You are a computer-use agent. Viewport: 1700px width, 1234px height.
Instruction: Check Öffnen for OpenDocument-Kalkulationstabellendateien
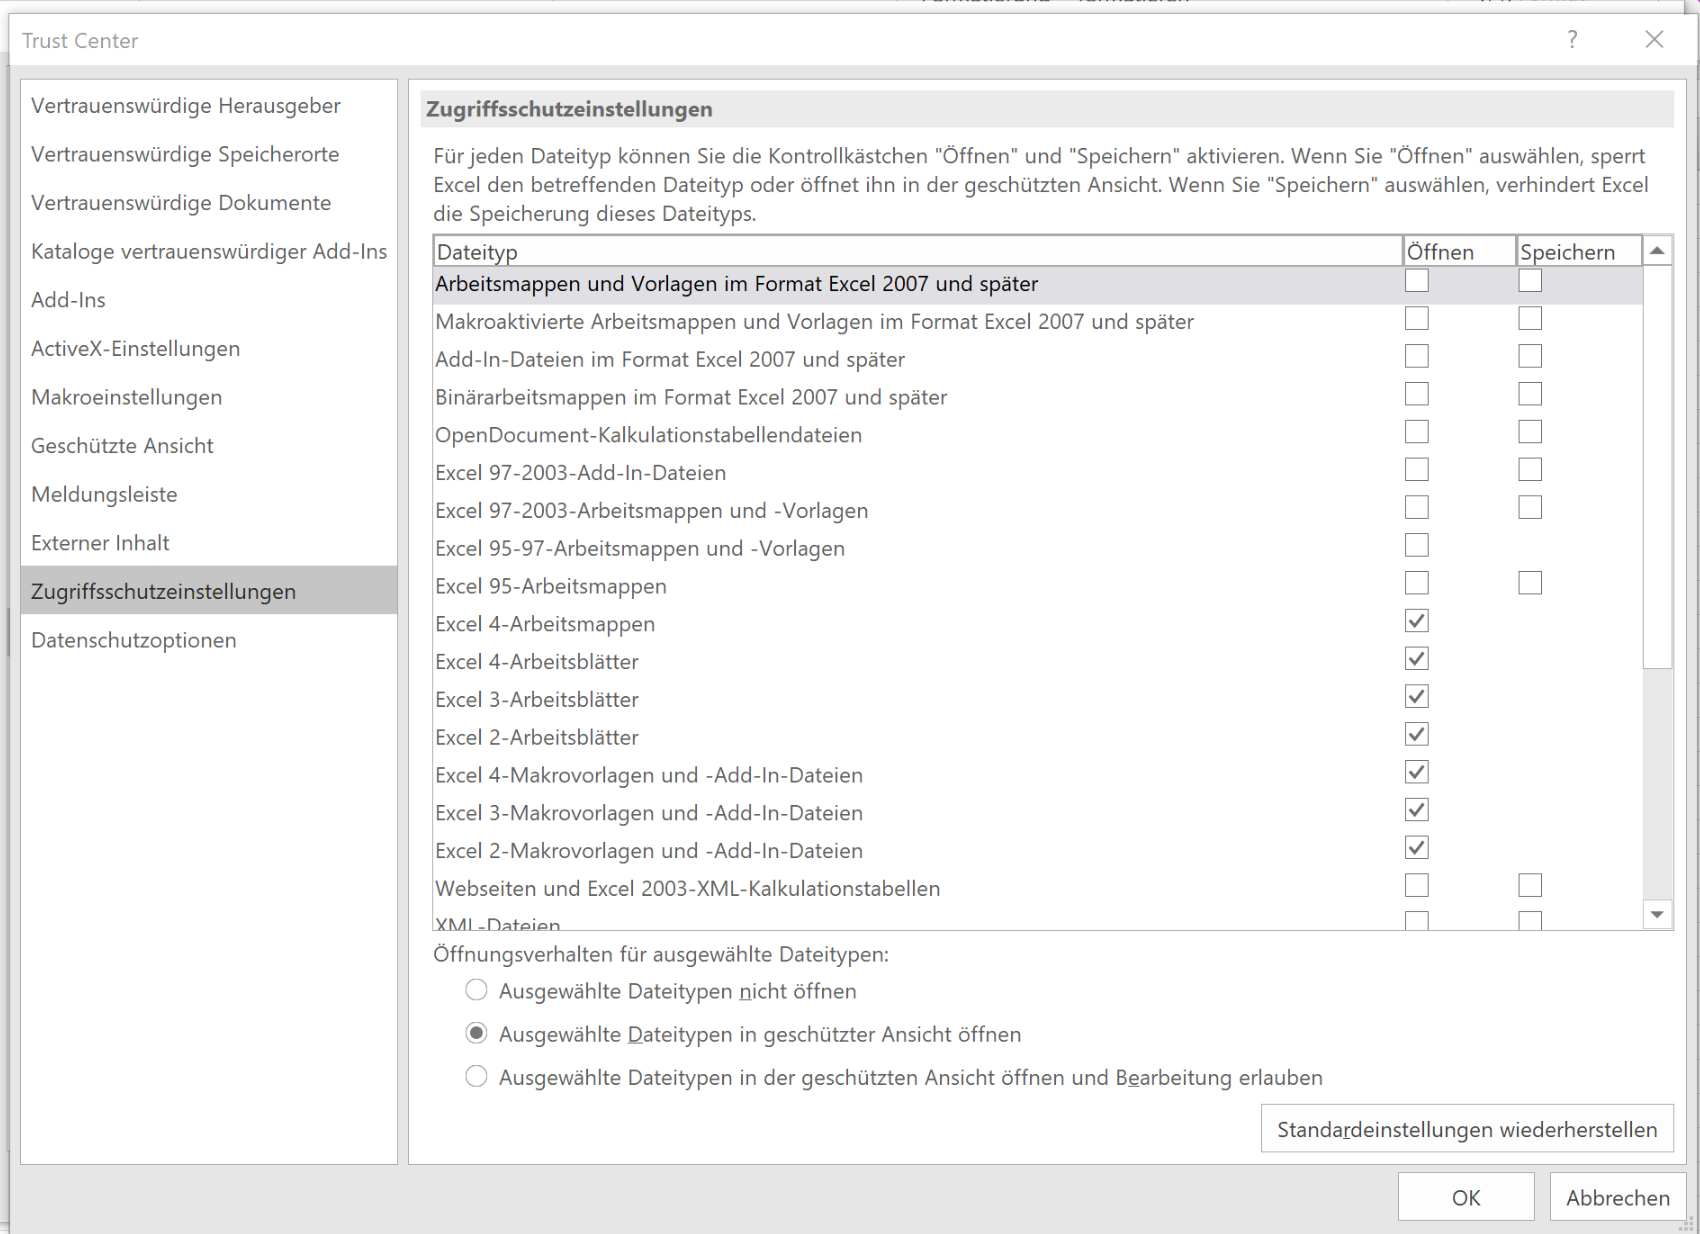[x=1417, y=432]
